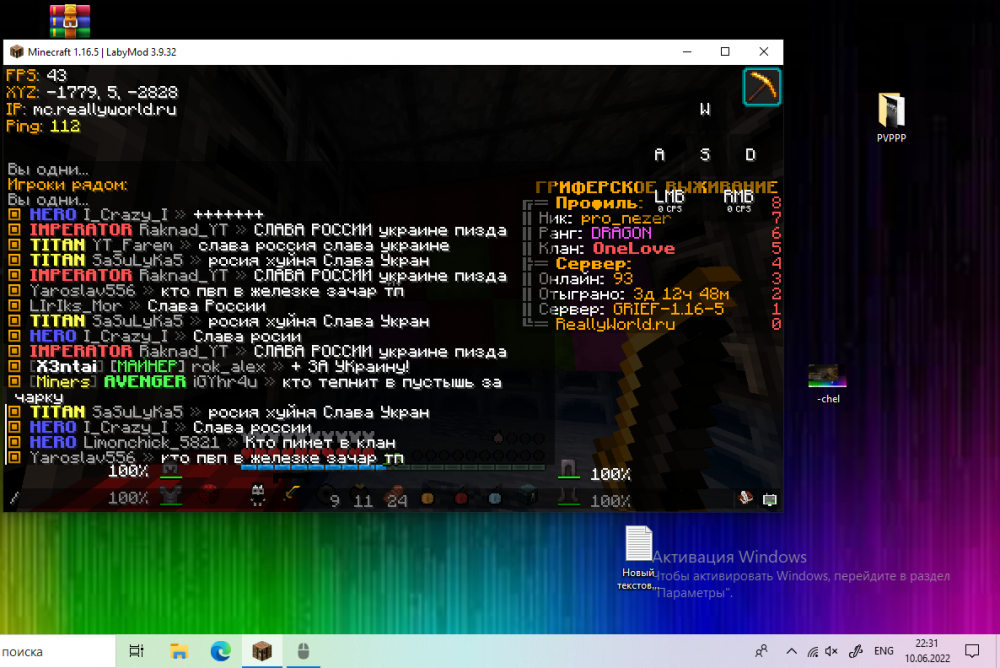Click the mouse app icon in taskbar

point(304,651)
